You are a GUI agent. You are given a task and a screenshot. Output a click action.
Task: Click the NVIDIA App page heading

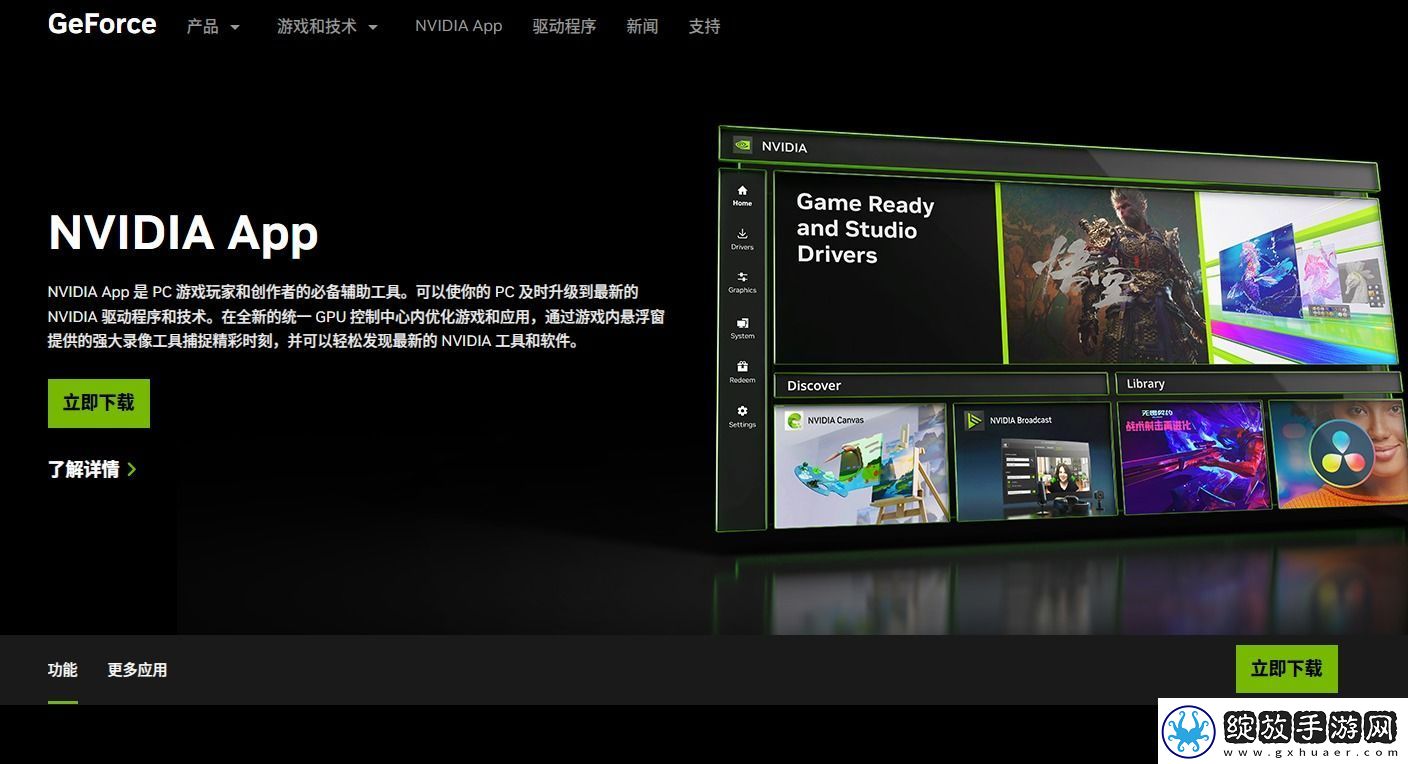point(183,233)
